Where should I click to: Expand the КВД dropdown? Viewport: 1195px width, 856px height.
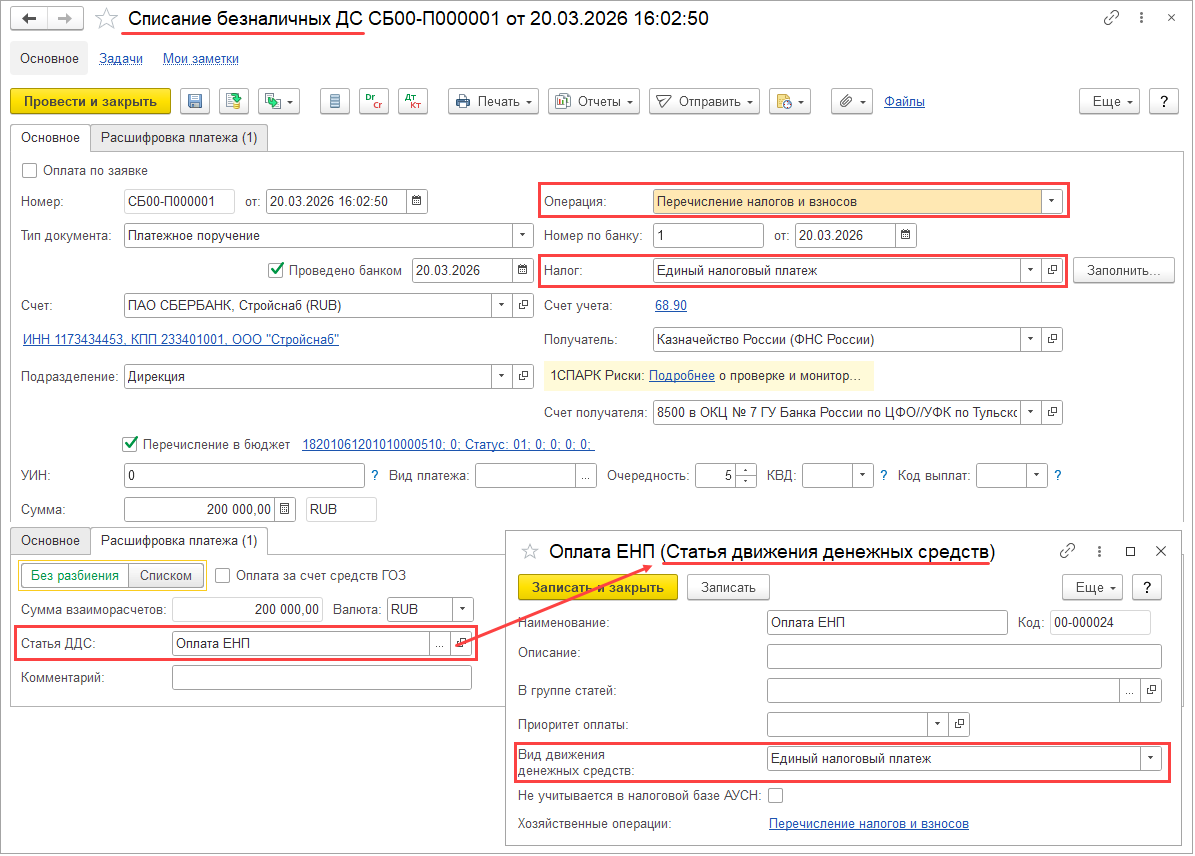click(x=862, y=475)
